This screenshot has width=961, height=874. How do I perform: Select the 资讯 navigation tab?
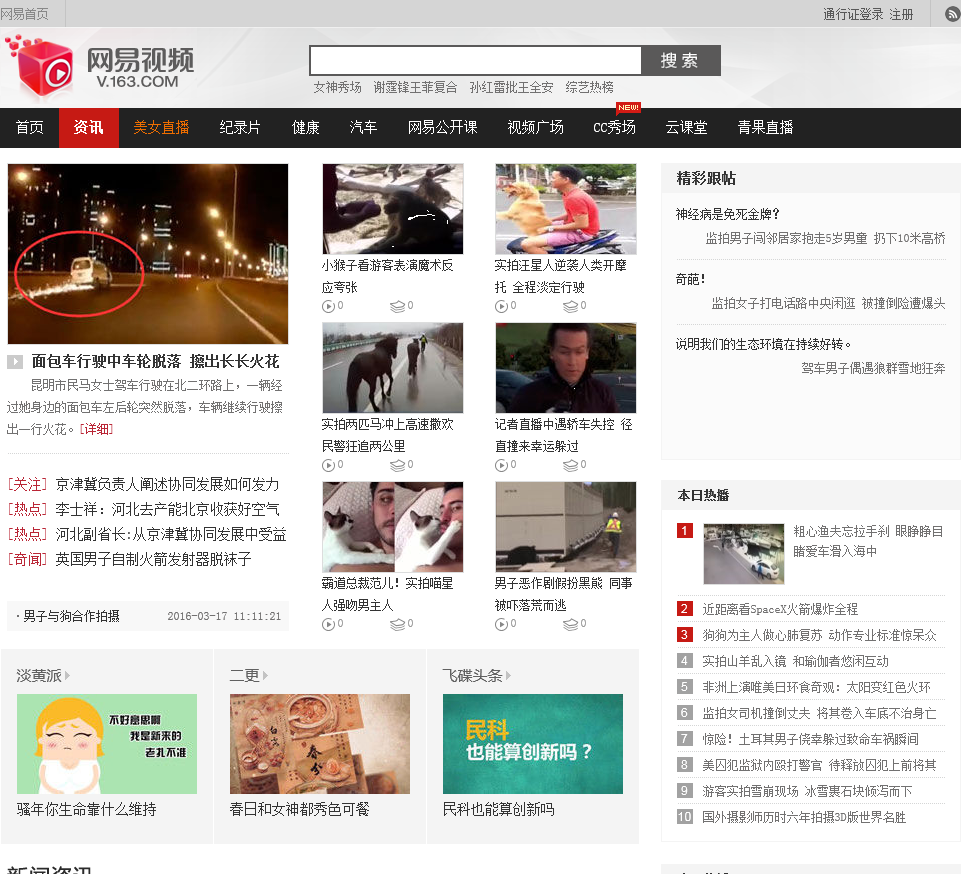click(89, 127)
